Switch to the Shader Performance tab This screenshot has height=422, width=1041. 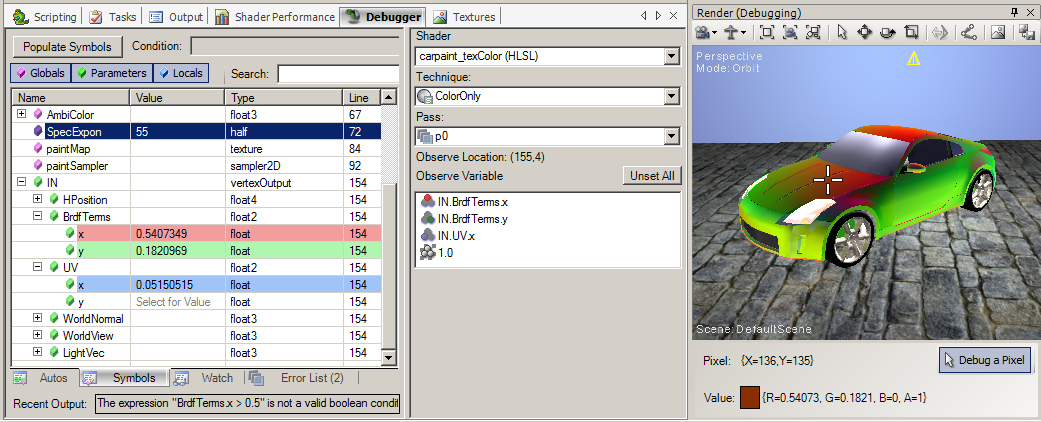[x=275, y=17]
